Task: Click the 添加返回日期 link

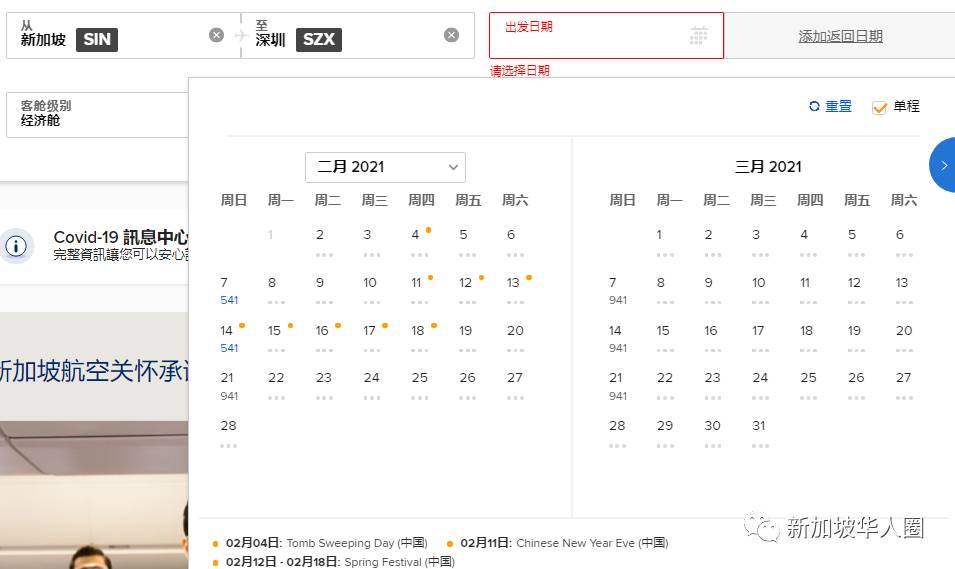Action: 840,37
